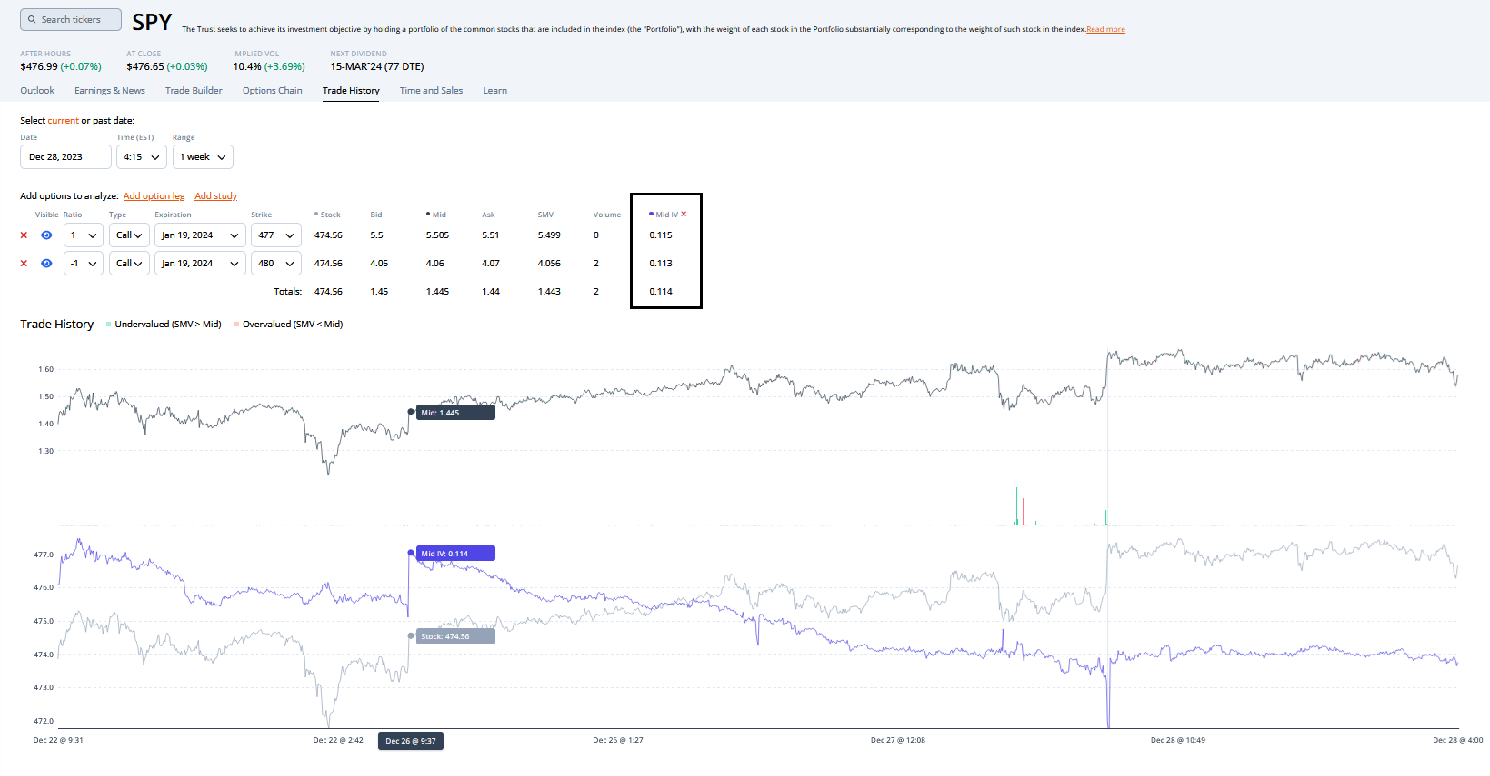Open the Strike 480 dropdown
The image size is (1490, 776).
coord(276,263)
